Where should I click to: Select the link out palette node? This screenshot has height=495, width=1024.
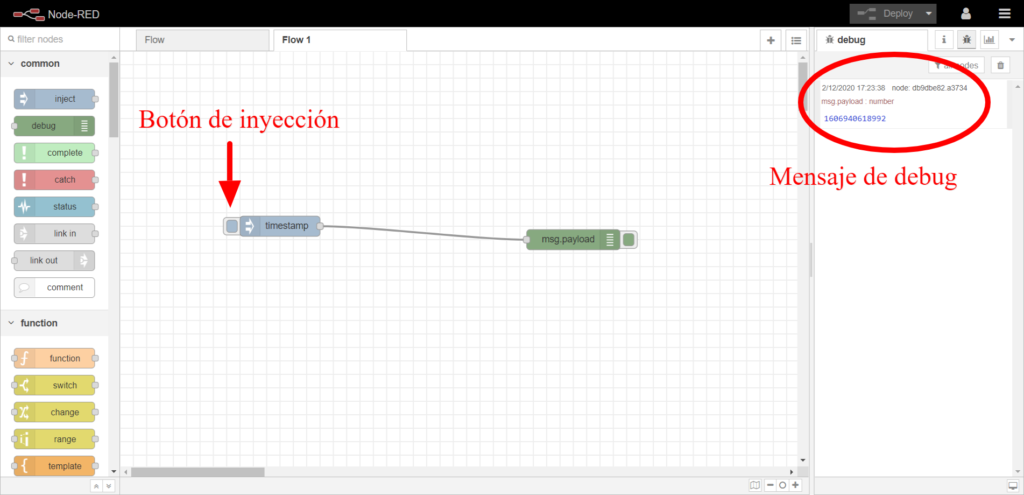[x=54, y=260]
